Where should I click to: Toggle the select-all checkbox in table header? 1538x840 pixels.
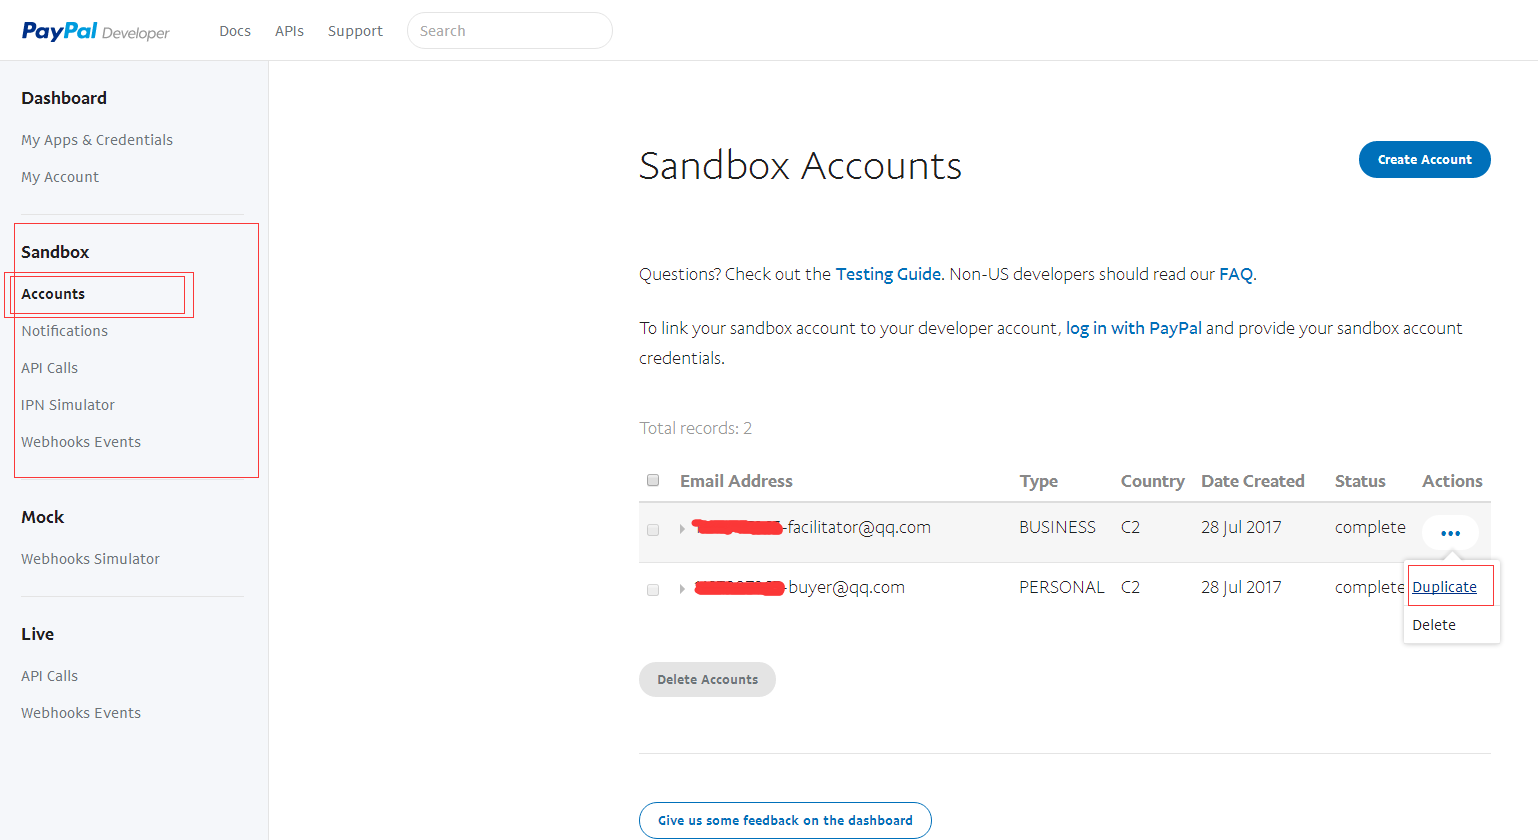(653, 480)
